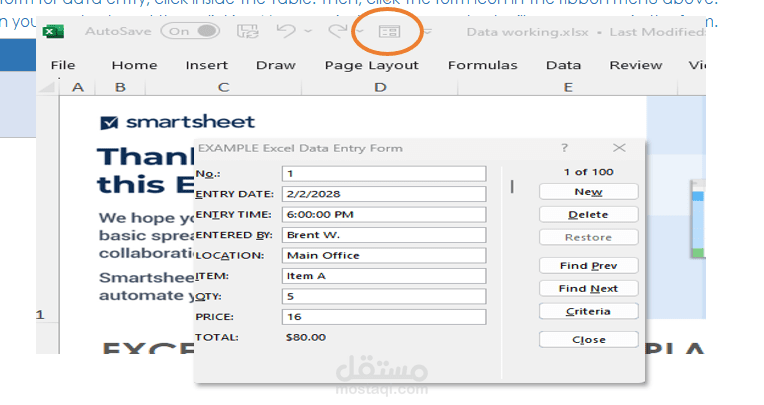Click the Excel app icon in title bar
This screenshot has width=764, height=405.
click(53, 32)
